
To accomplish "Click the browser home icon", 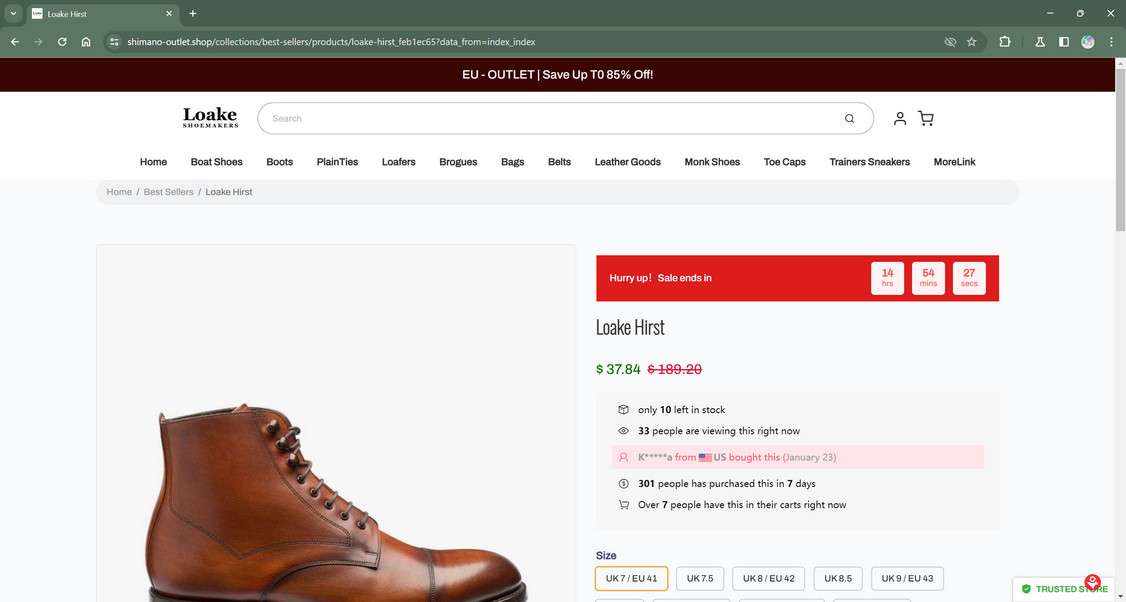I will coord(86,42).
